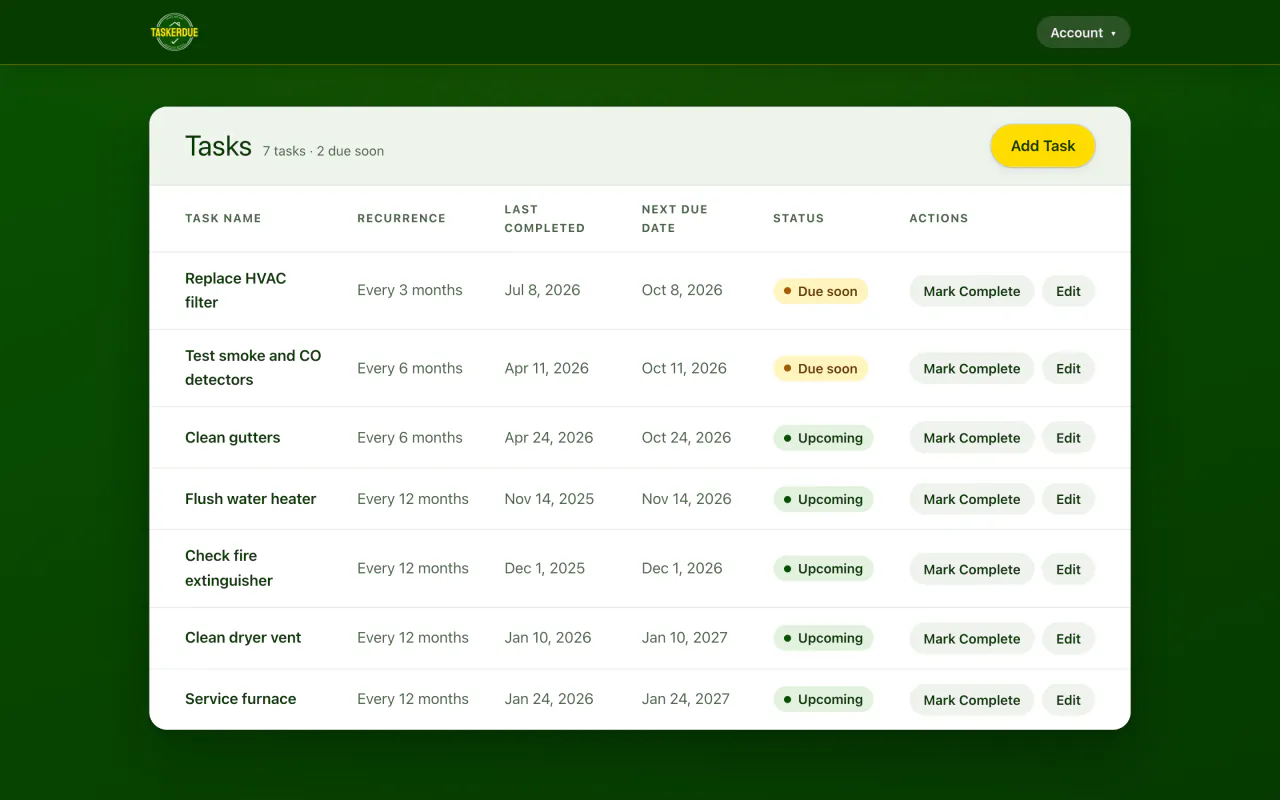The width and height of the screenshot is (1280, 800).
Task: Click the Flush water heater task name
Action: (250, 498)
